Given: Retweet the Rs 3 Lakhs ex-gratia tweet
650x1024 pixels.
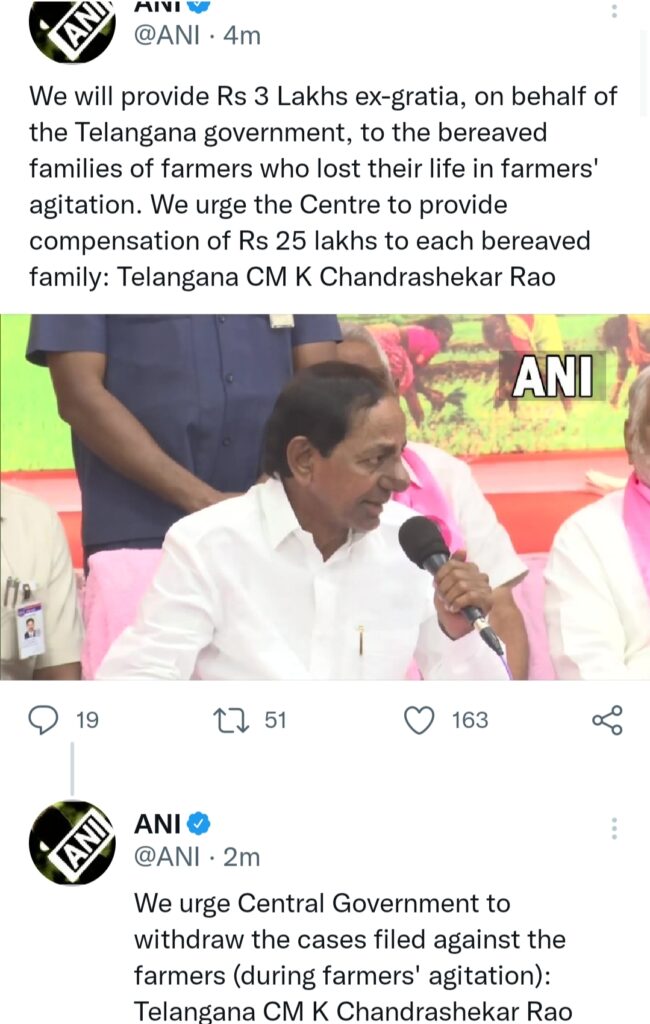Looking at the screenshot, I should pos(231,720).
